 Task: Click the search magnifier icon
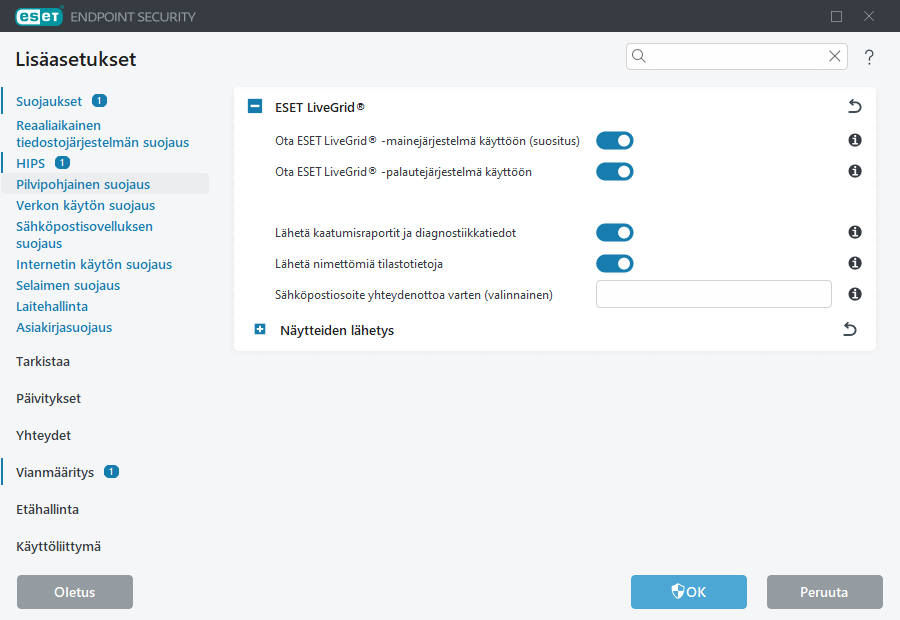639,56
